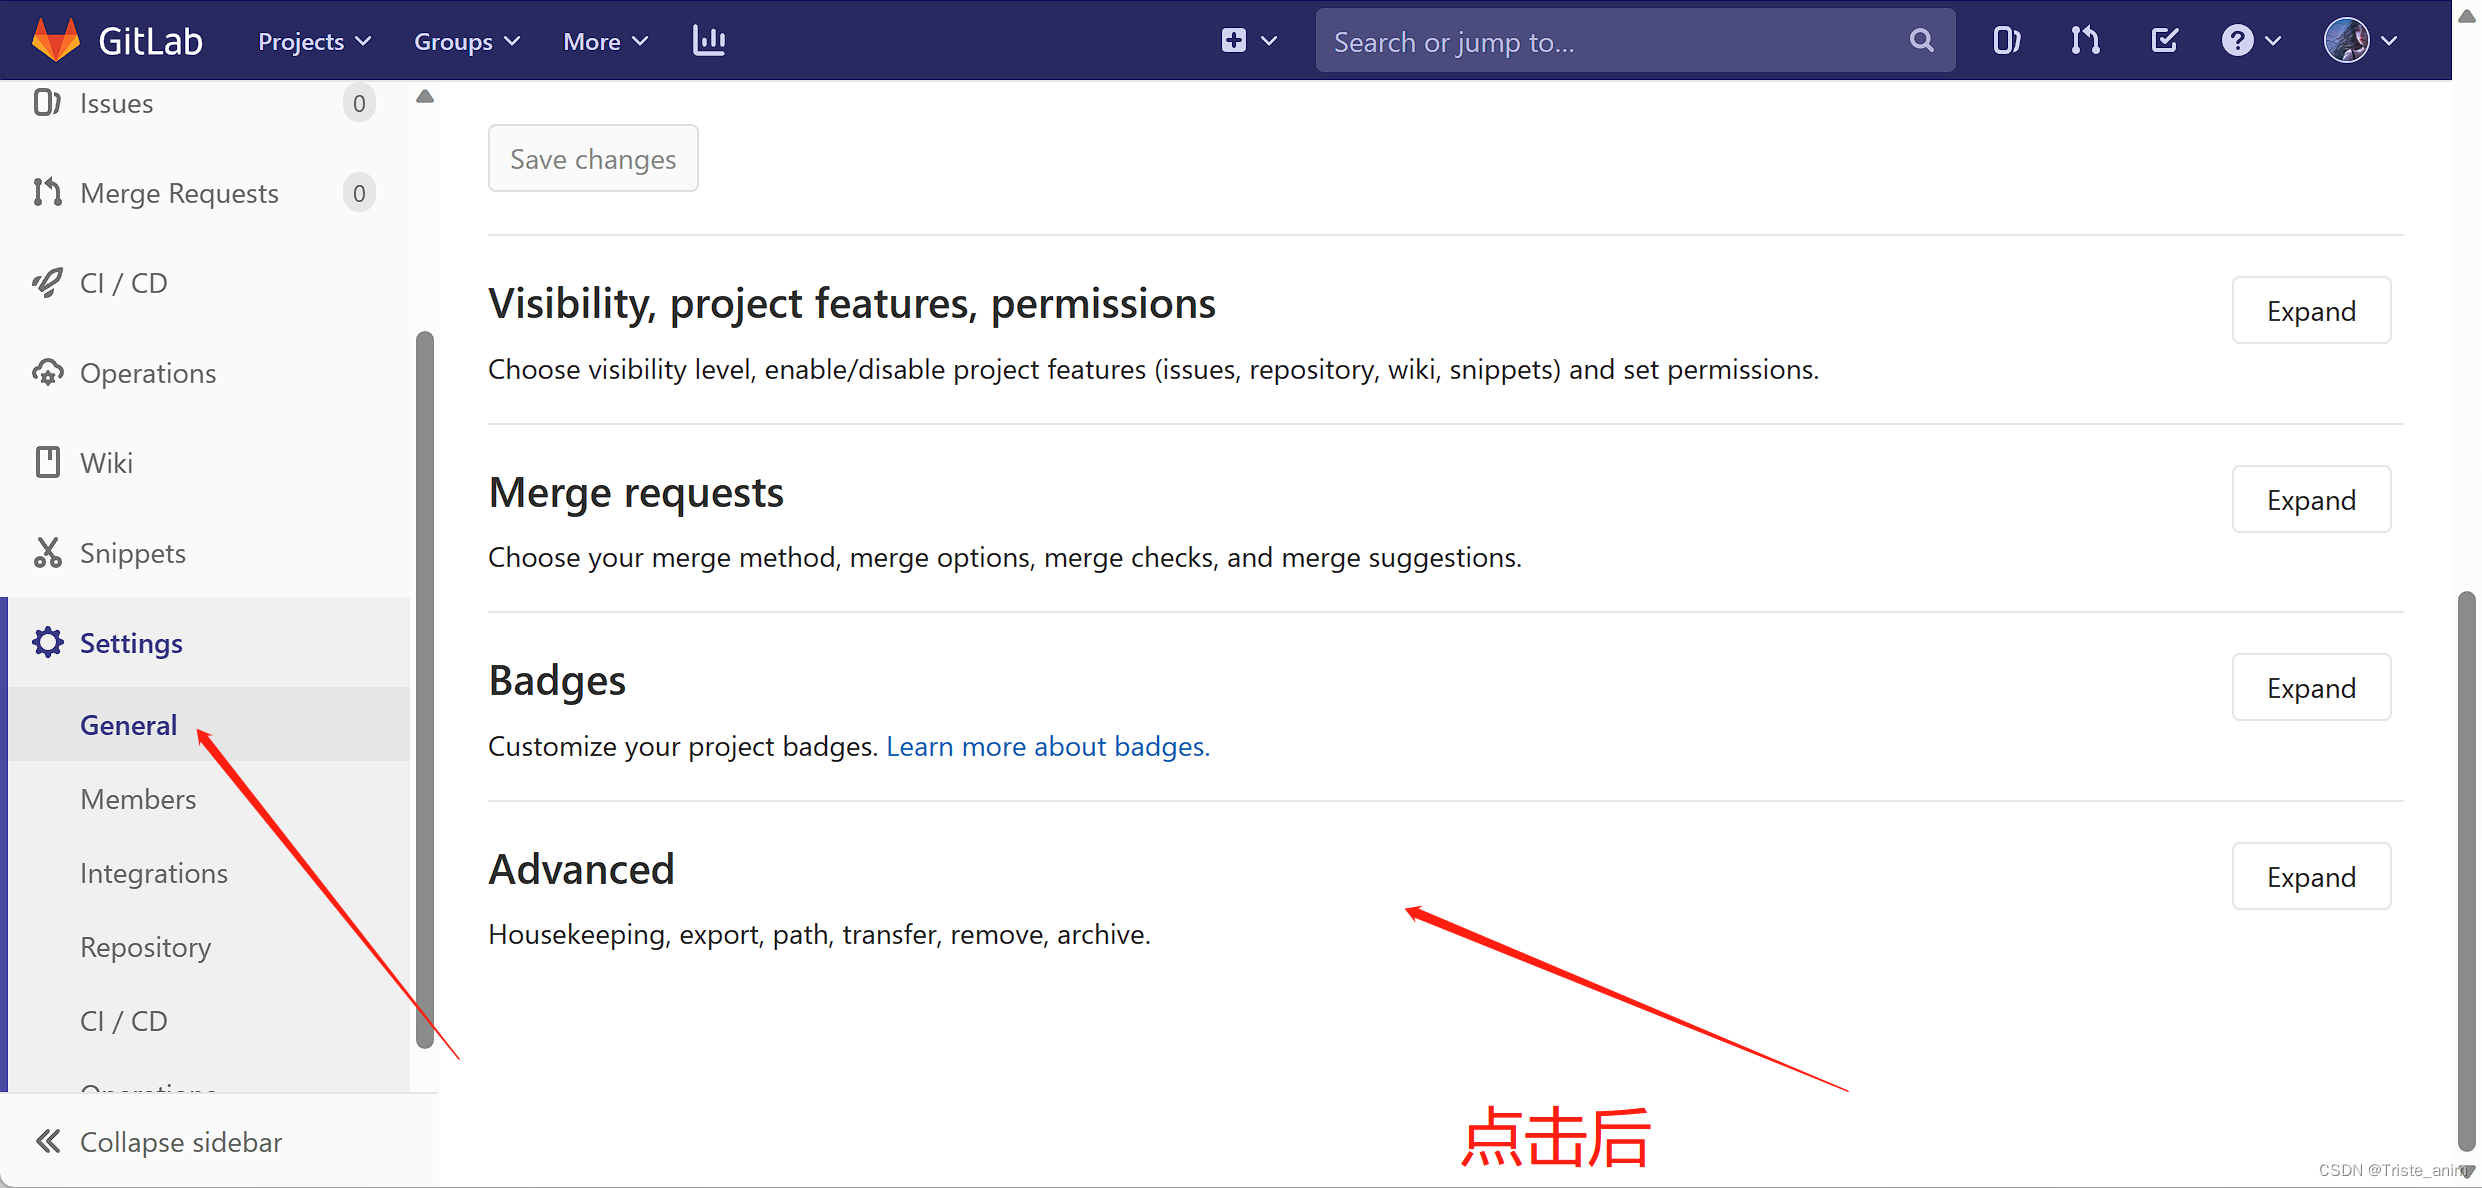Image resolution: width=2482 pixels, height=1188 pixels.
Task: Expand Visibility, project features, permissions section
Action: [x=2310, y=311]
